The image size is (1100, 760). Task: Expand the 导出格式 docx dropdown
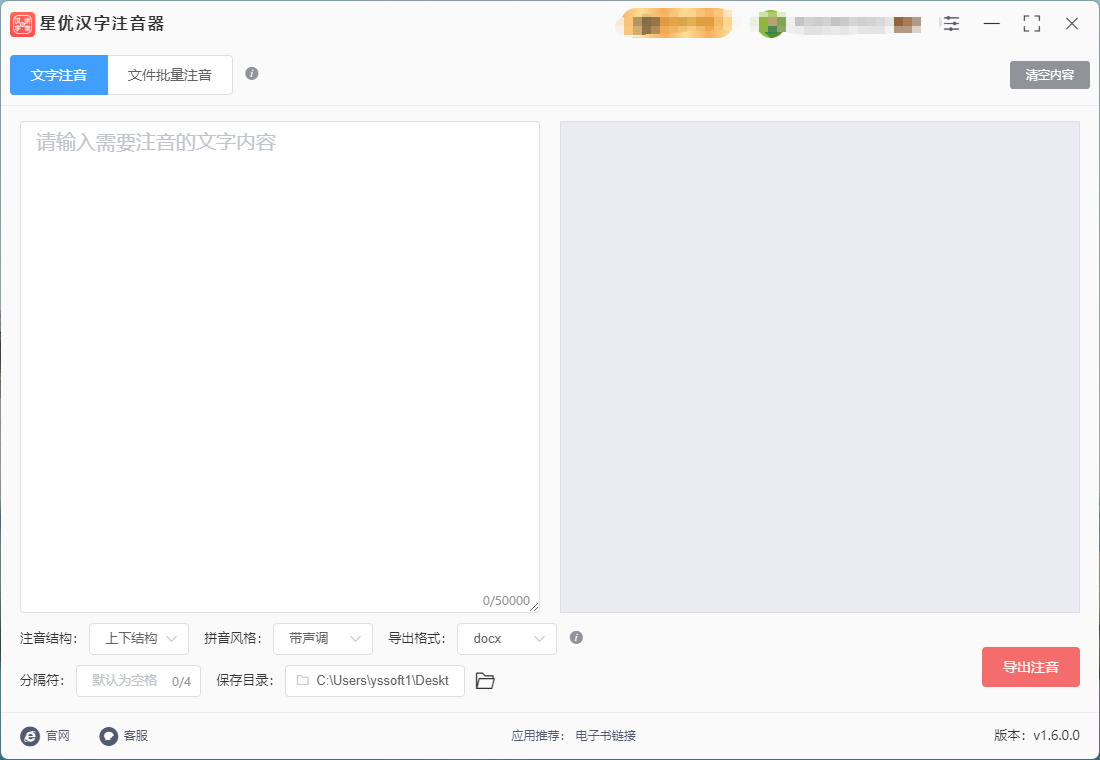[x=507, y=639]
